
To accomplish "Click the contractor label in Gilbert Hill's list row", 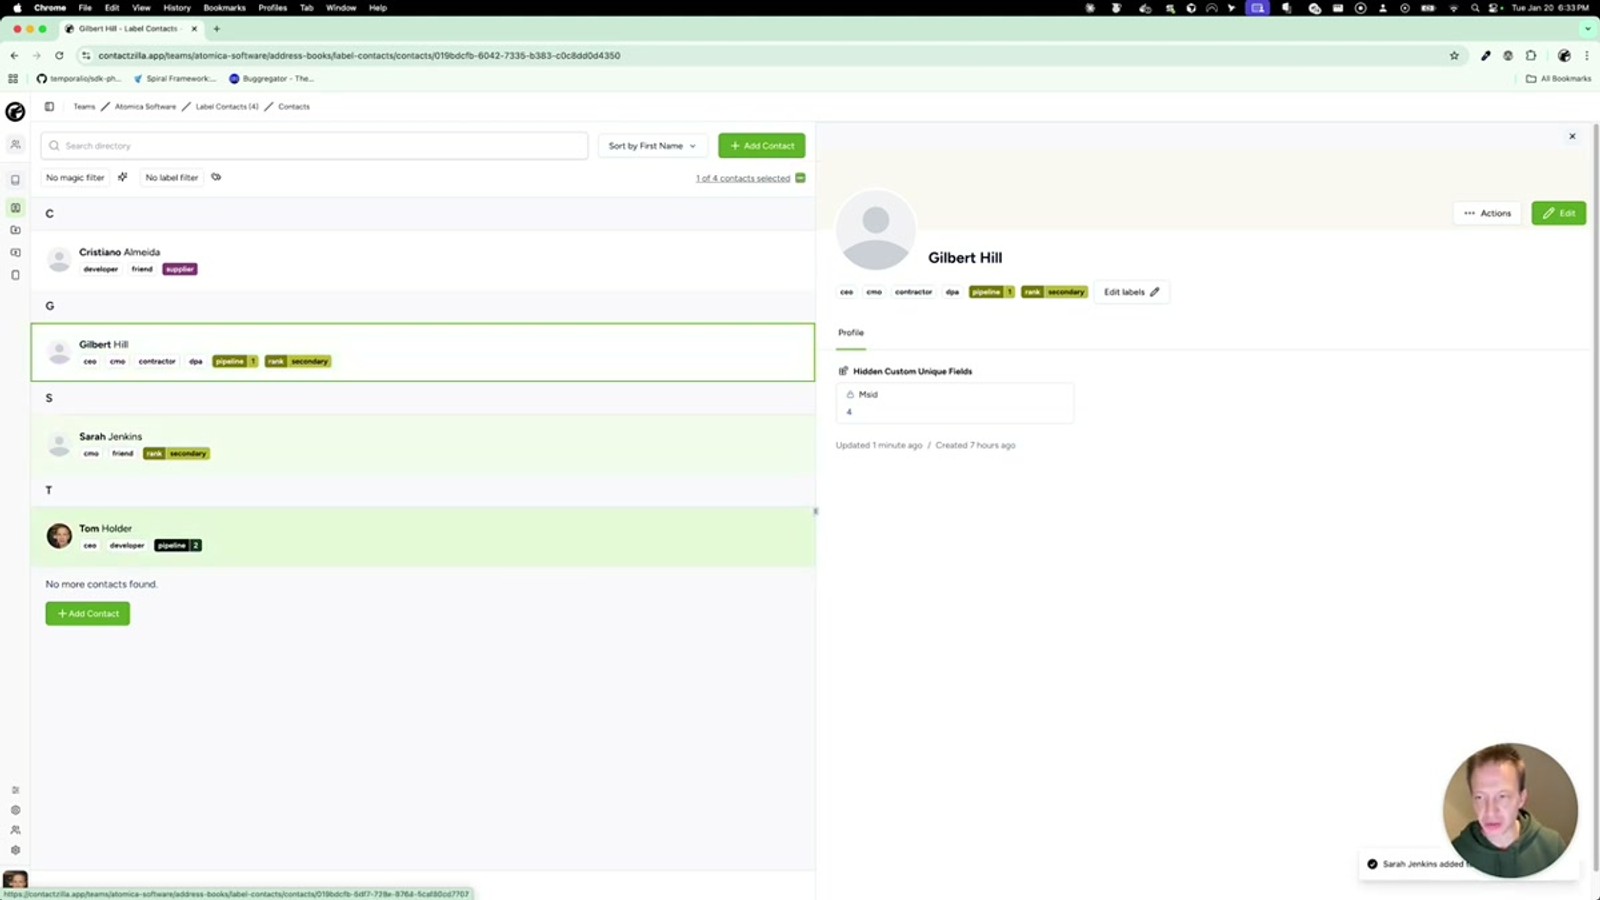I will (x=157, y=362).
